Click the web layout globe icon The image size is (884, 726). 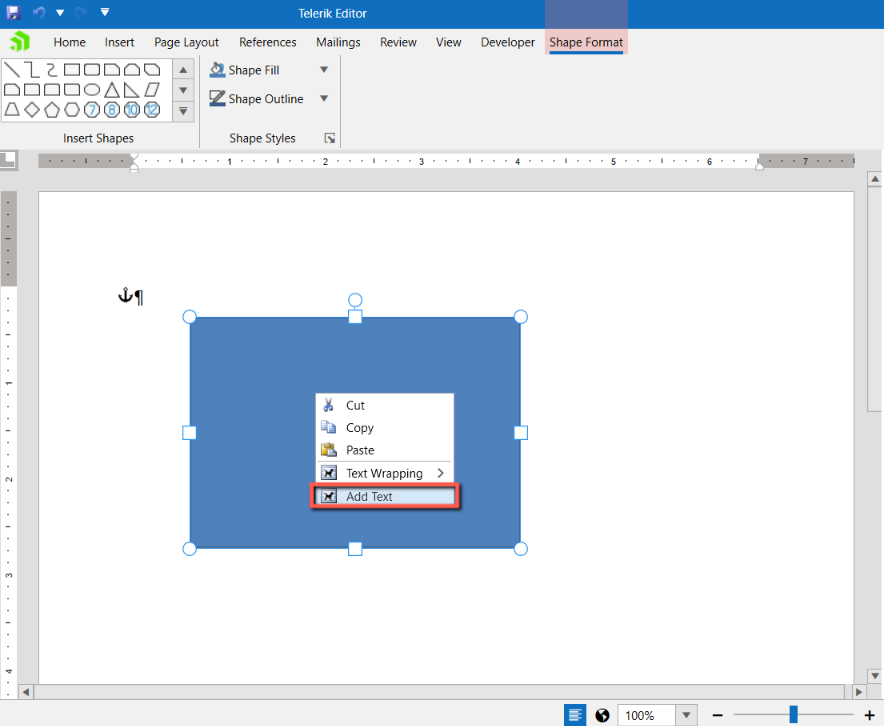click(601, 715)
